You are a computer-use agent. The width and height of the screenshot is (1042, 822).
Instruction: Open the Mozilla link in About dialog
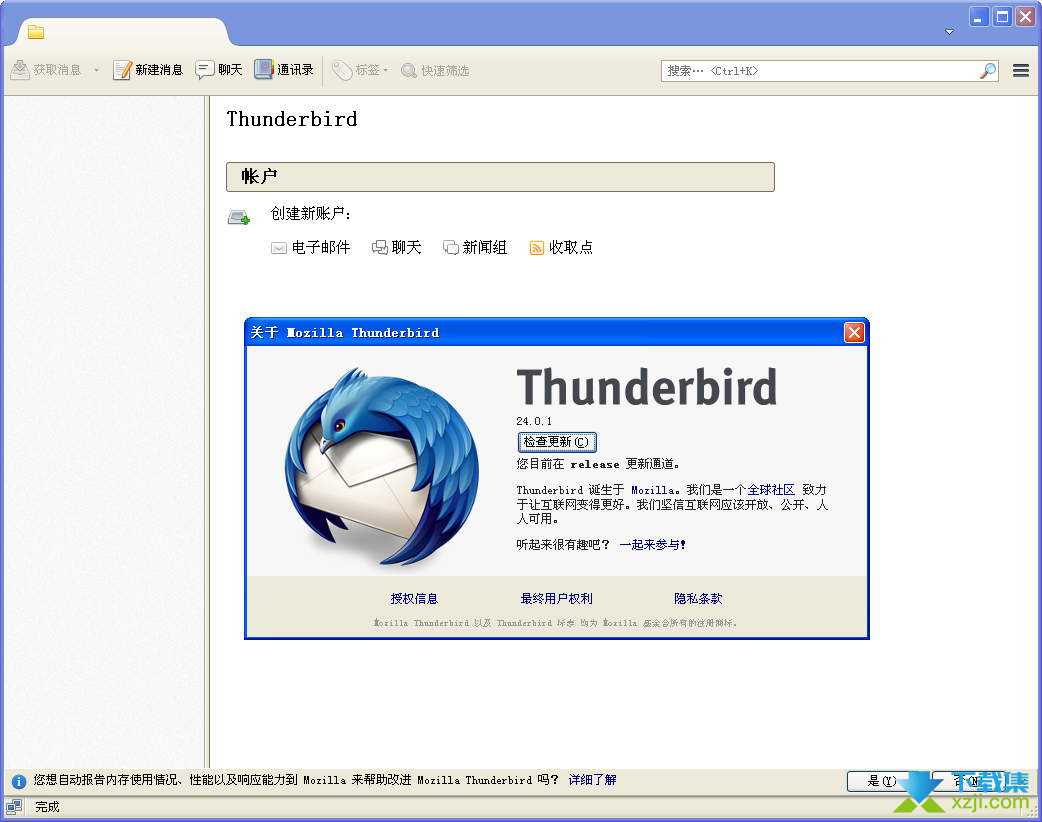[x=653, y=490]
